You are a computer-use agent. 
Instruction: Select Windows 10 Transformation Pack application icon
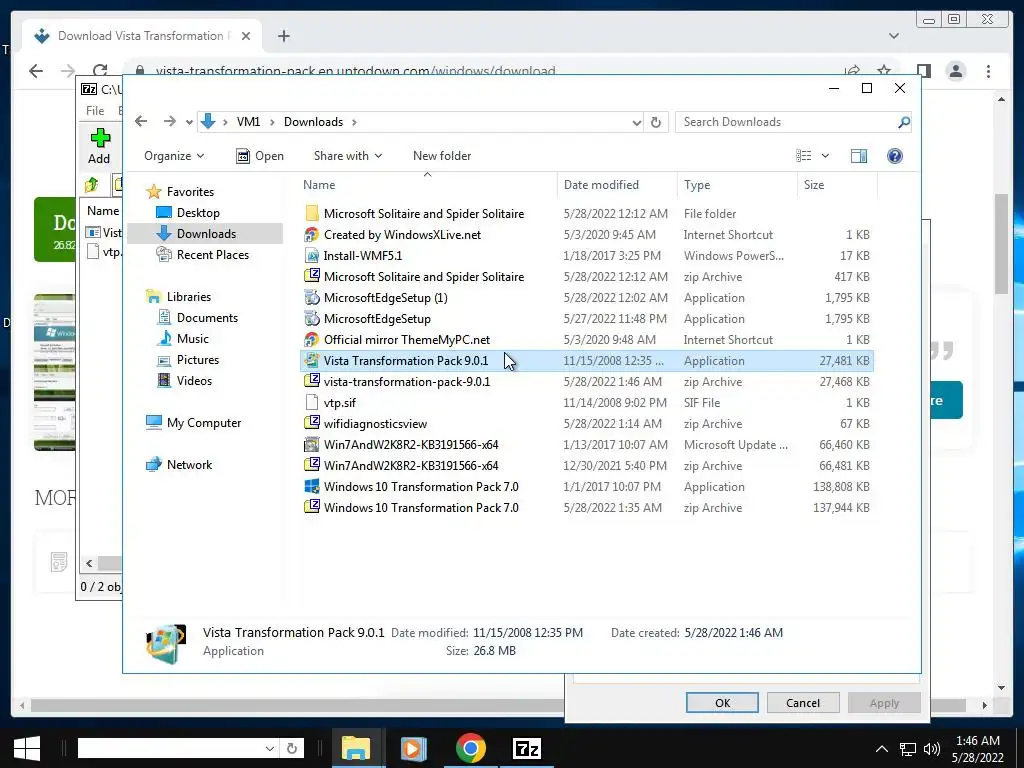point(312,487)
